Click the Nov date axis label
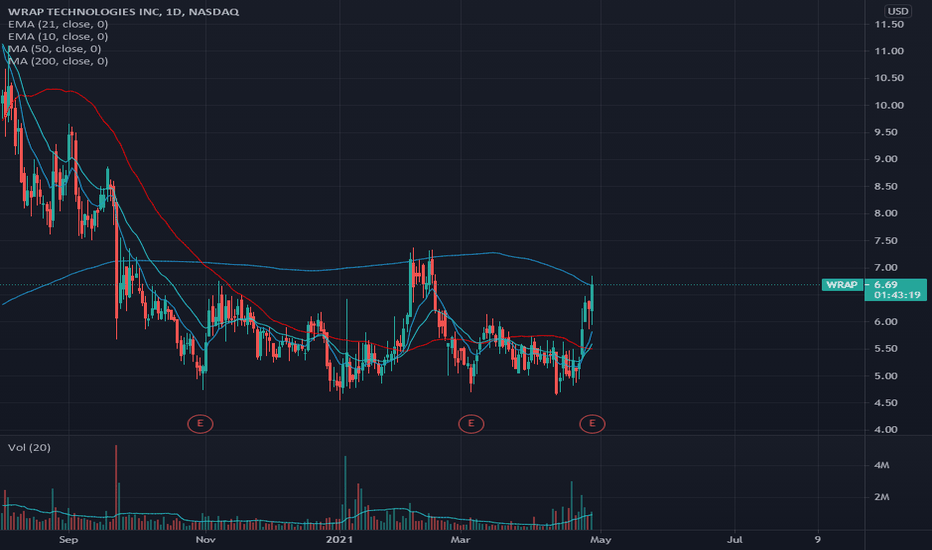 205,540
